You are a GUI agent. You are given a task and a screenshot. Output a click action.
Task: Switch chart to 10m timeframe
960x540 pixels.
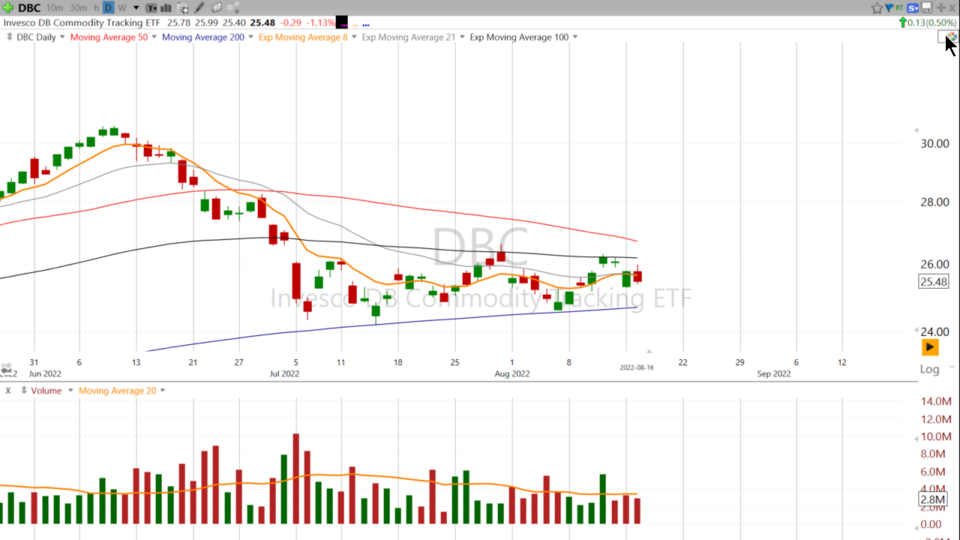pyautogui.click(x=54, y=8)
